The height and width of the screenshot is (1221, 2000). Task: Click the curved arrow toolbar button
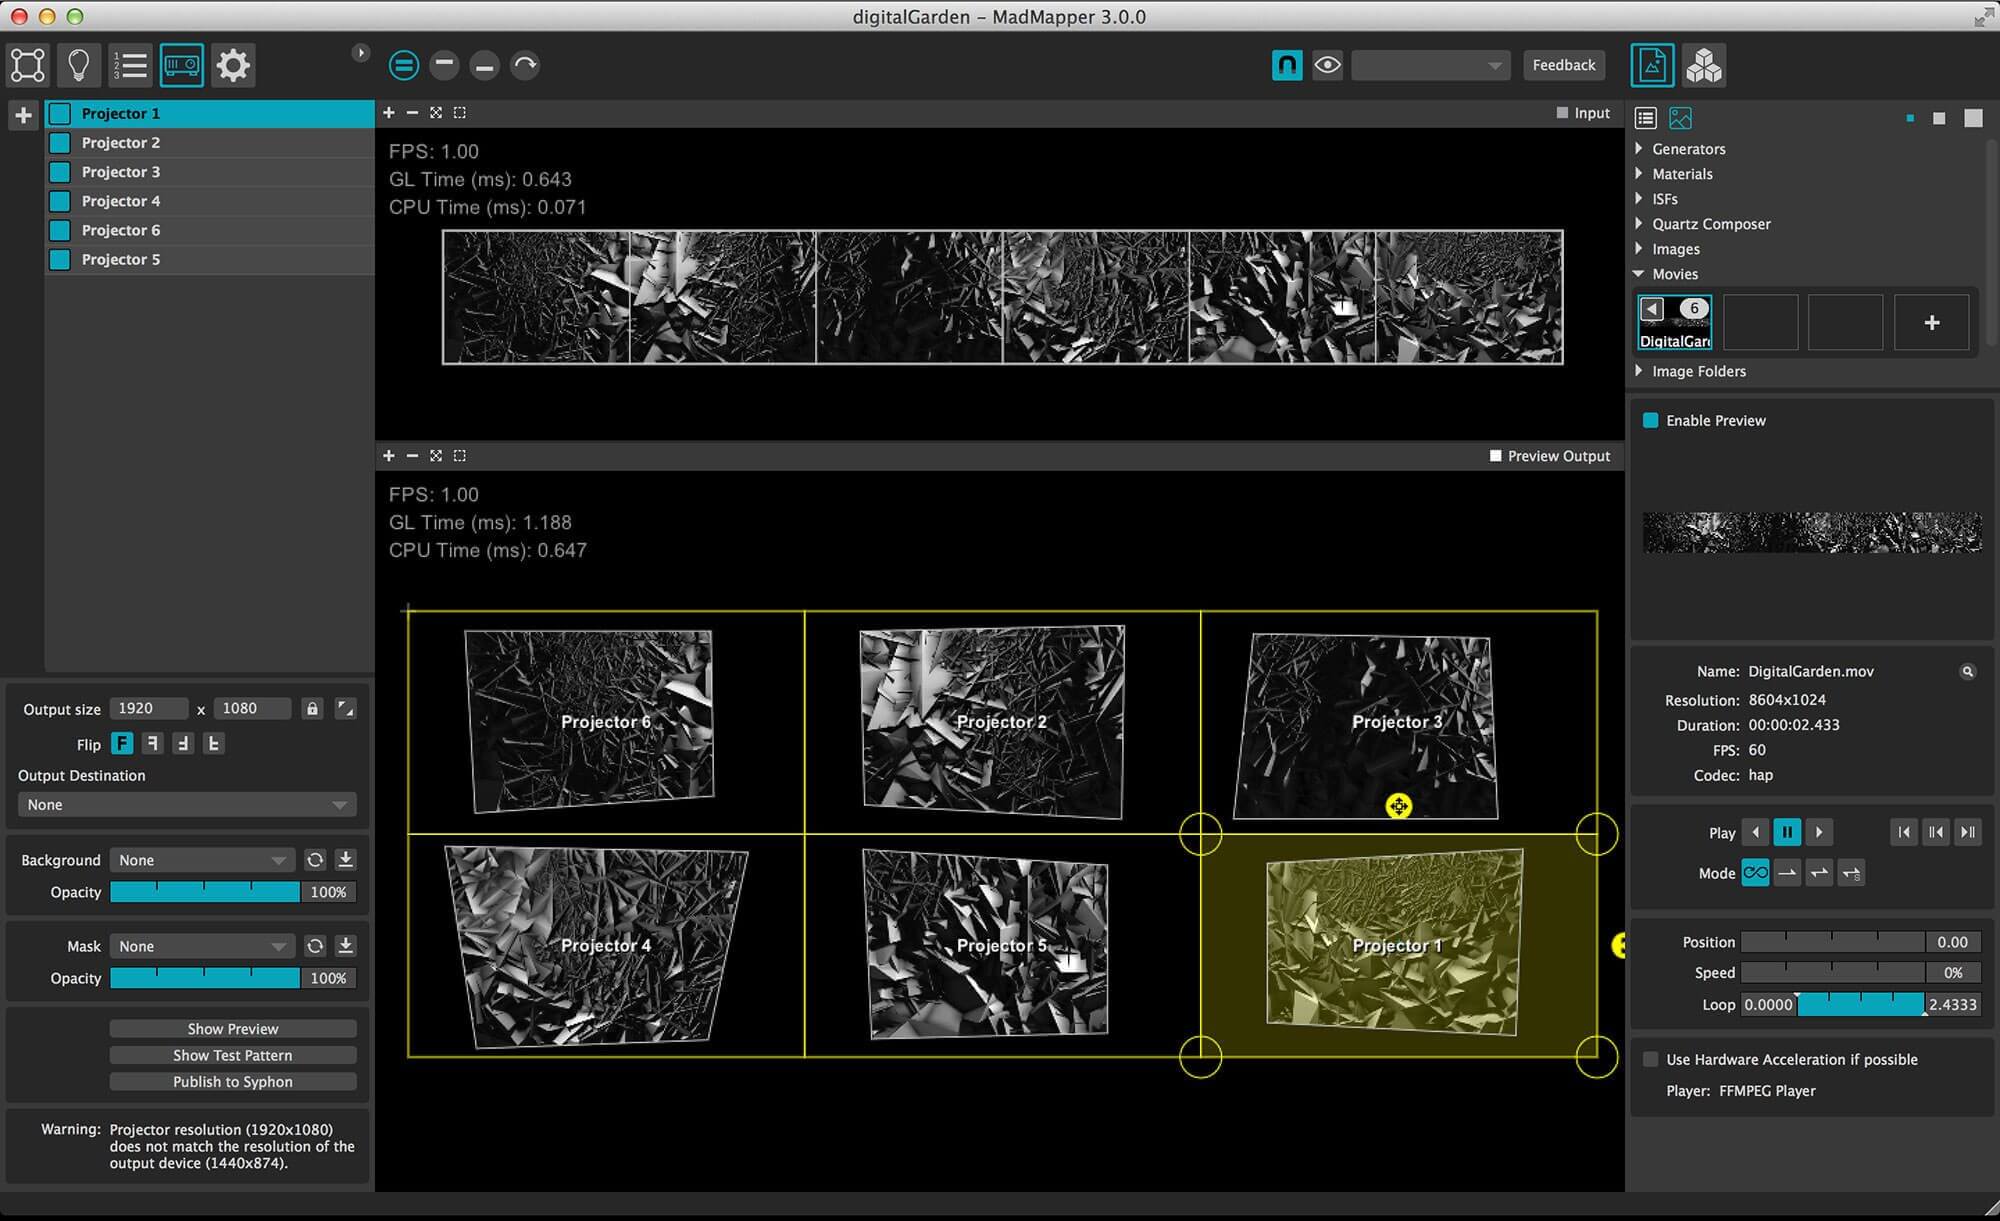[x=525, y=65]
